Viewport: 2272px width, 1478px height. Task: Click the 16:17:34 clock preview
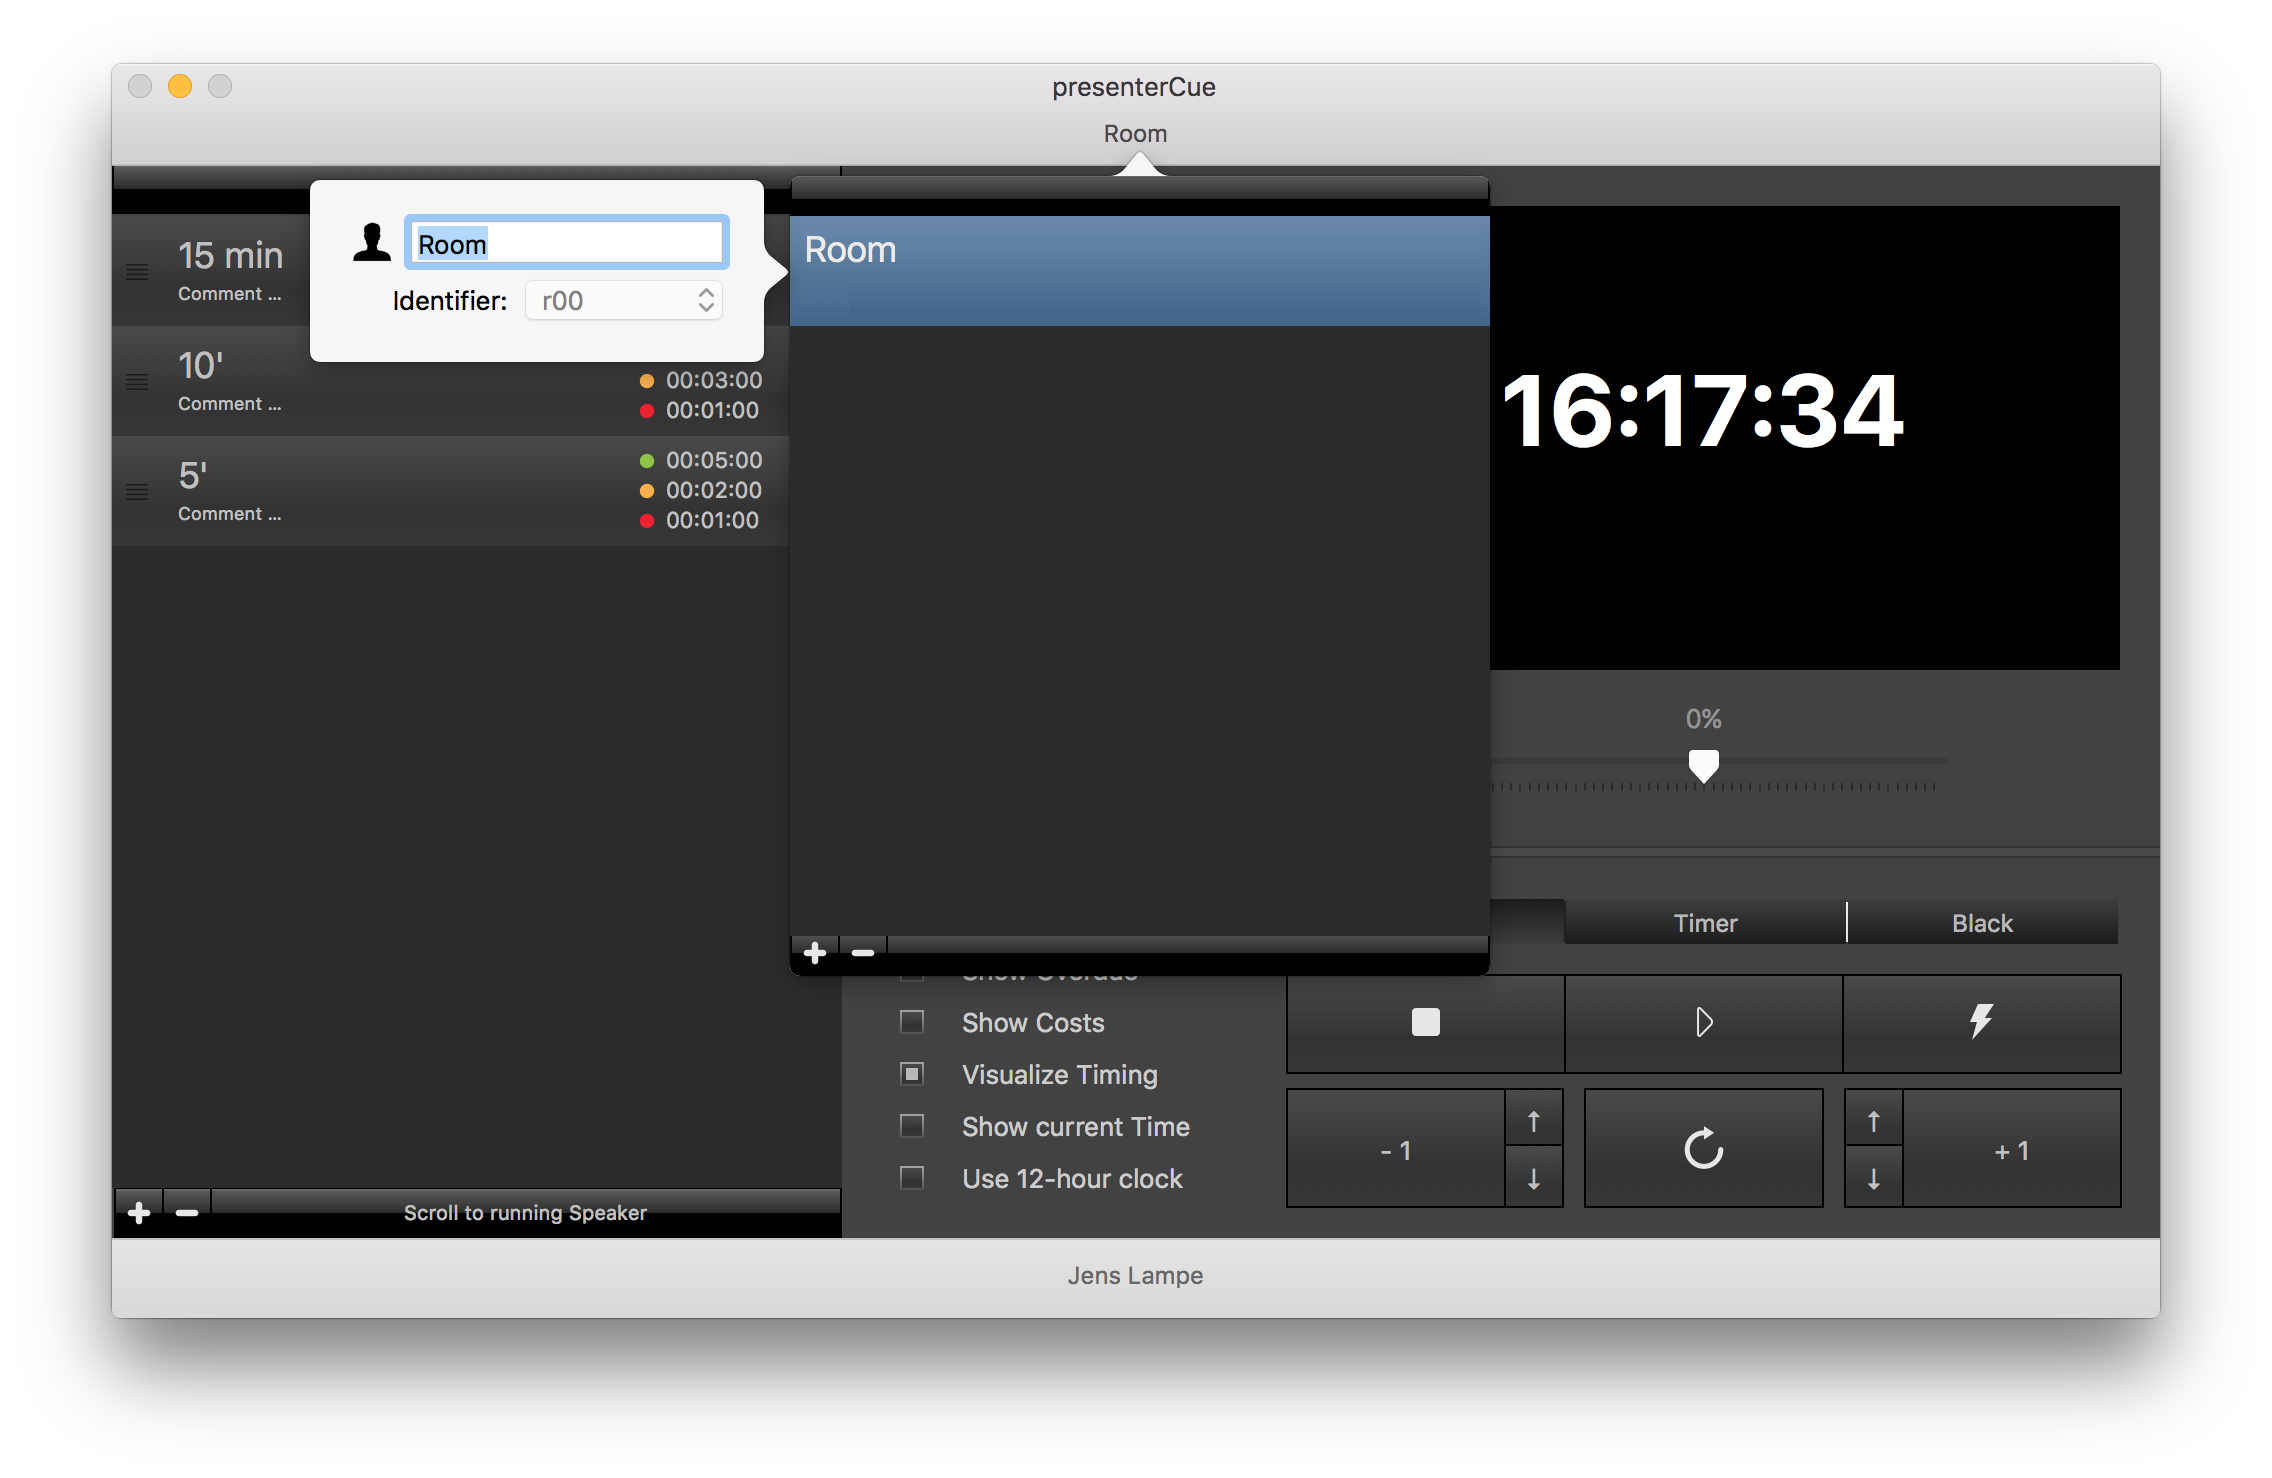[x=1703, y=411]
